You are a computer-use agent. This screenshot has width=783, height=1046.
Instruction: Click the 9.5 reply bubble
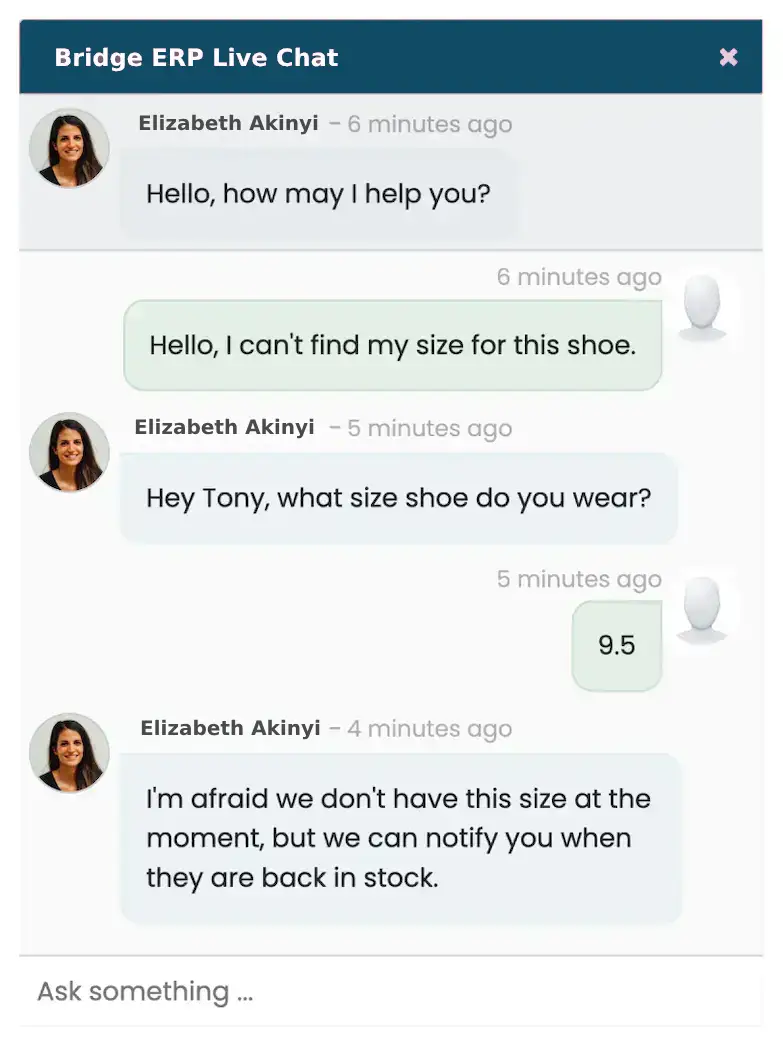pos(616,645)
